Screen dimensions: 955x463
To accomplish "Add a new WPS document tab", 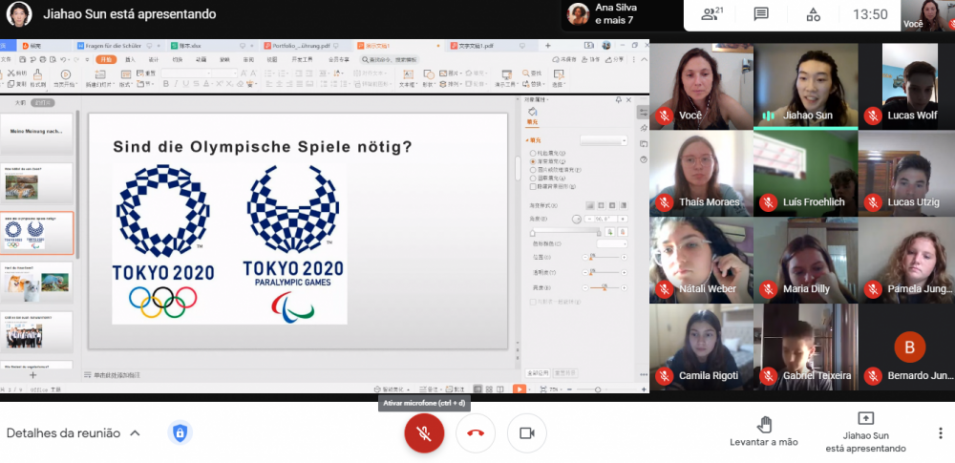I will pos(548,46).
